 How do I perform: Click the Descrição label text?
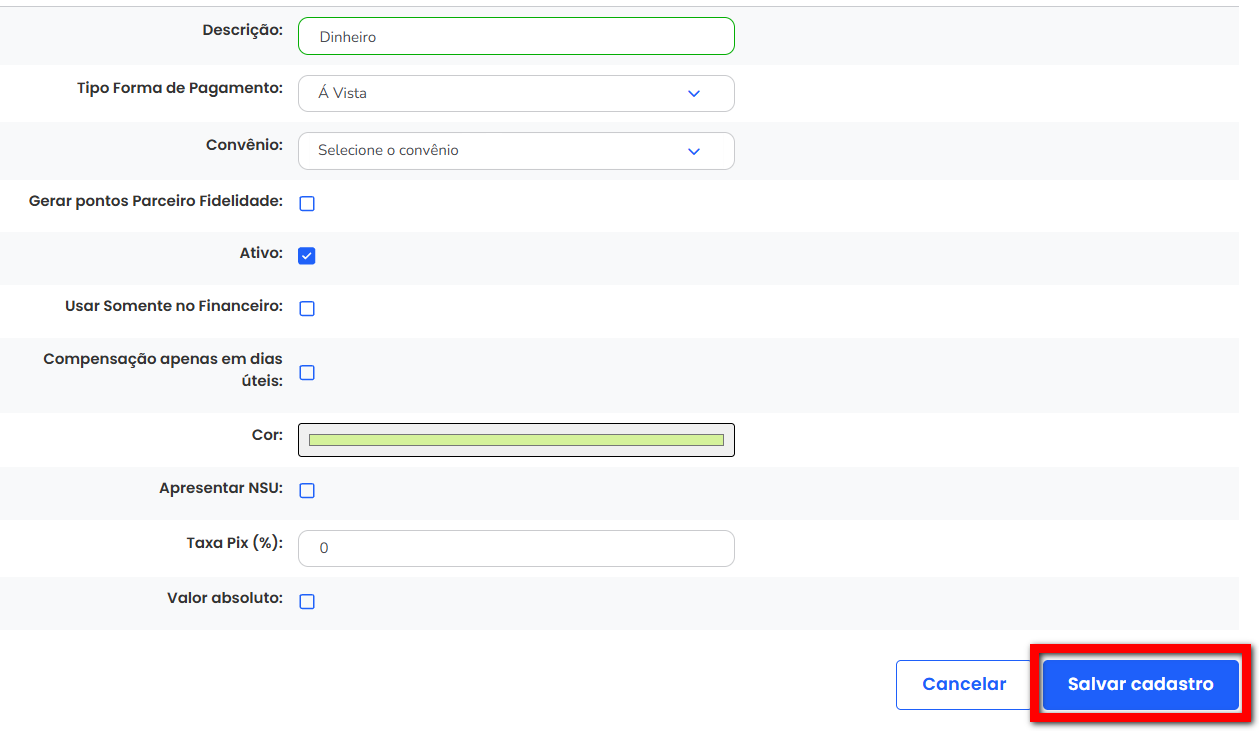click(x=242, y=30)
